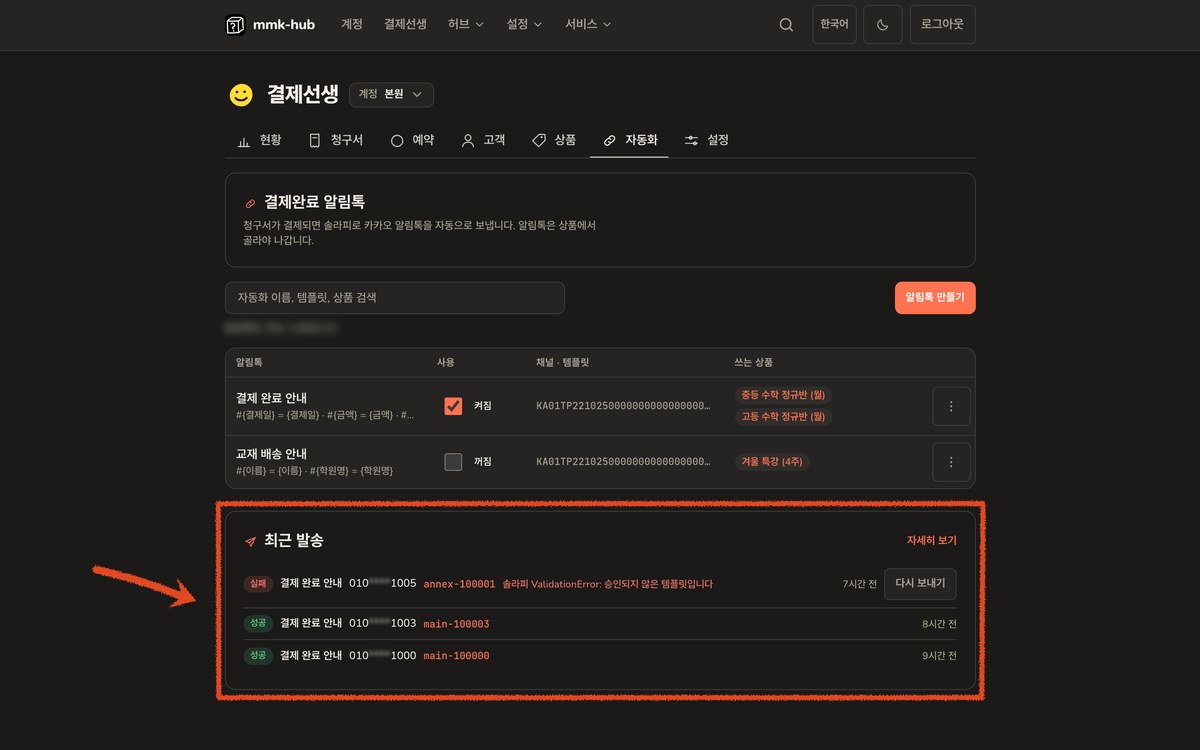Viewport: 1200px width, 750px height.
Task: Open the search magnifier icon
Action: point(786,24)
